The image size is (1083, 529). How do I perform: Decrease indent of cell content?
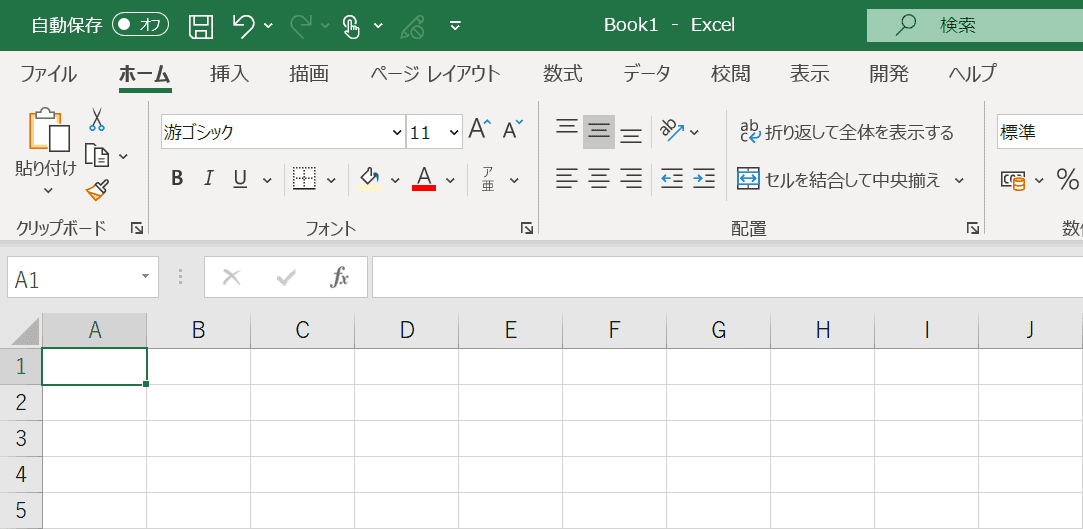point(671,179)
